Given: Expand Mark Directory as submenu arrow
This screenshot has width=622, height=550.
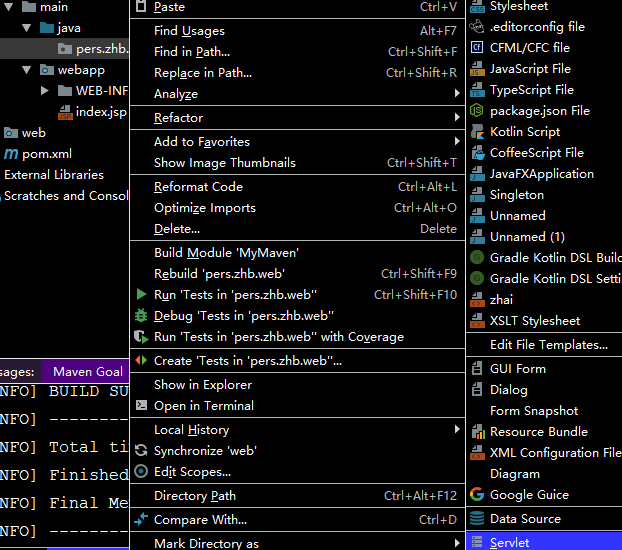Looking at the screenshot, I should coord(457,543).
